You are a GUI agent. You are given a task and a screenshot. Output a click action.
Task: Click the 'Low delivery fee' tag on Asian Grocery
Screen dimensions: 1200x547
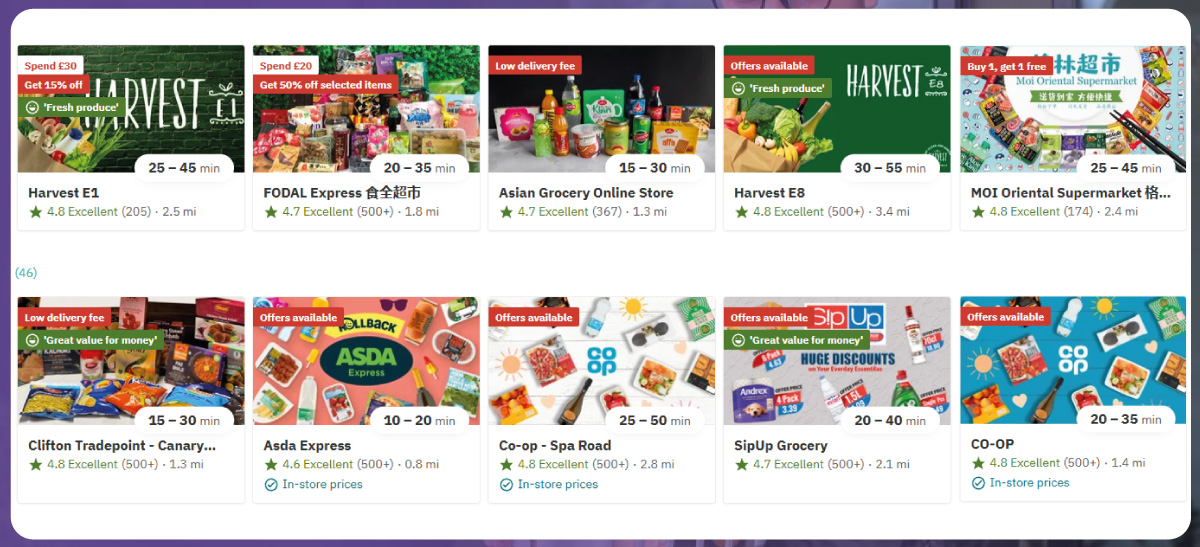[x=535, y=66]
